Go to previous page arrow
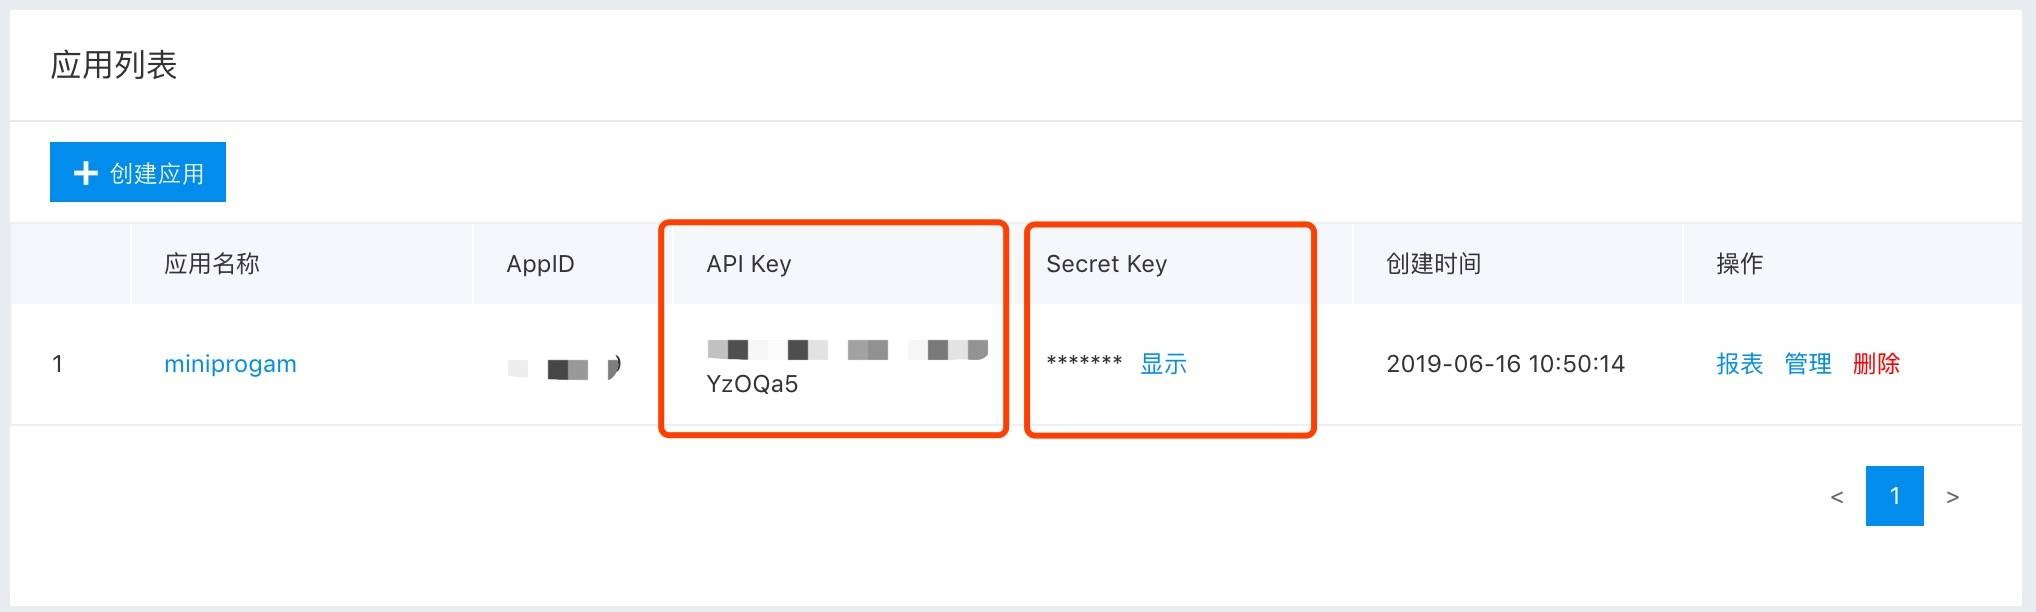The width and height of the screenshot is (2036, 612). (1837, 497)
